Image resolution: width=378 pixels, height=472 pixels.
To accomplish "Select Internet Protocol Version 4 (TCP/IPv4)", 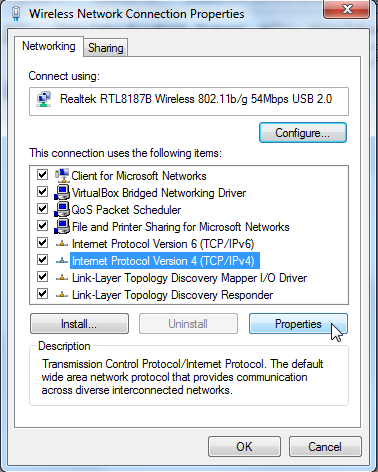I will coord(165,261).
